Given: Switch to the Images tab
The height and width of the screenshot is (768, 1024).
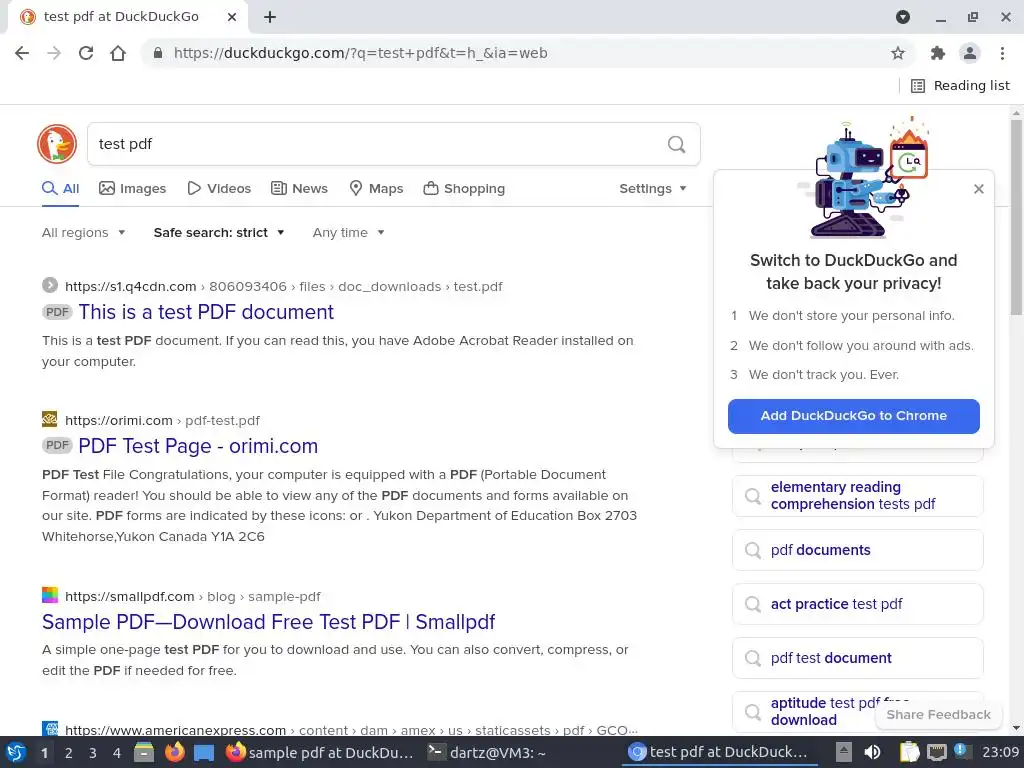Looking at the screenshot, I should [133, 189].
